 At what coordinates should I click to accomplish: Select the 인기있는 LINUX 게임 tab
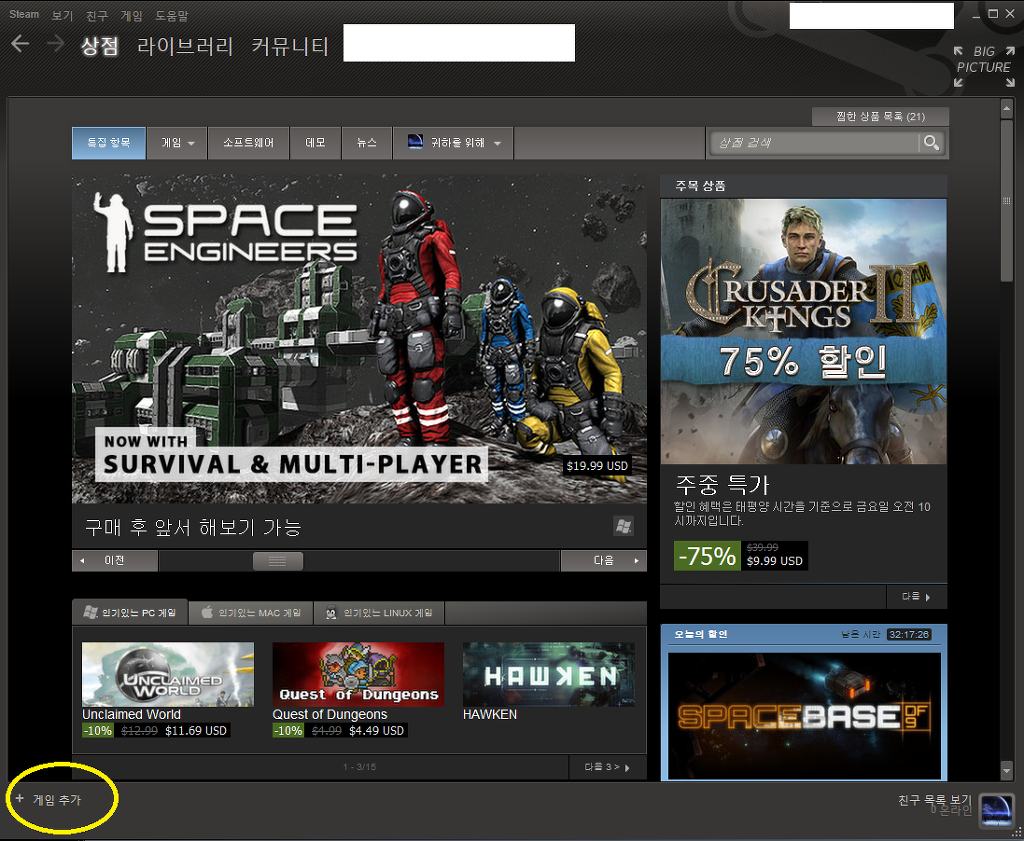[x=379, y=613]
